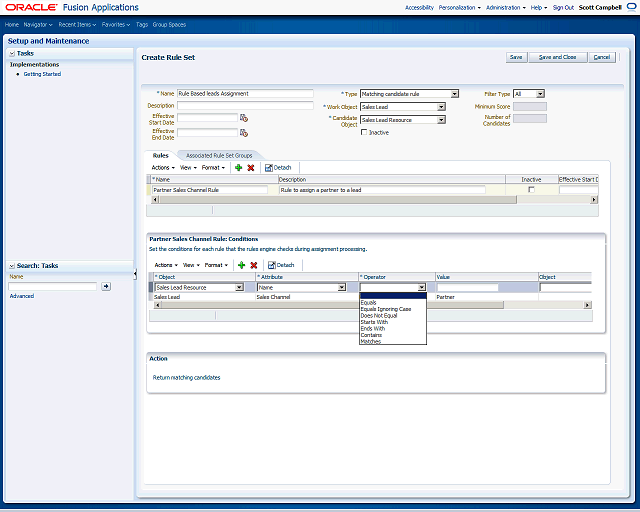Click the Advanced search link
This screenshot has width=640, height=512.
22,296
